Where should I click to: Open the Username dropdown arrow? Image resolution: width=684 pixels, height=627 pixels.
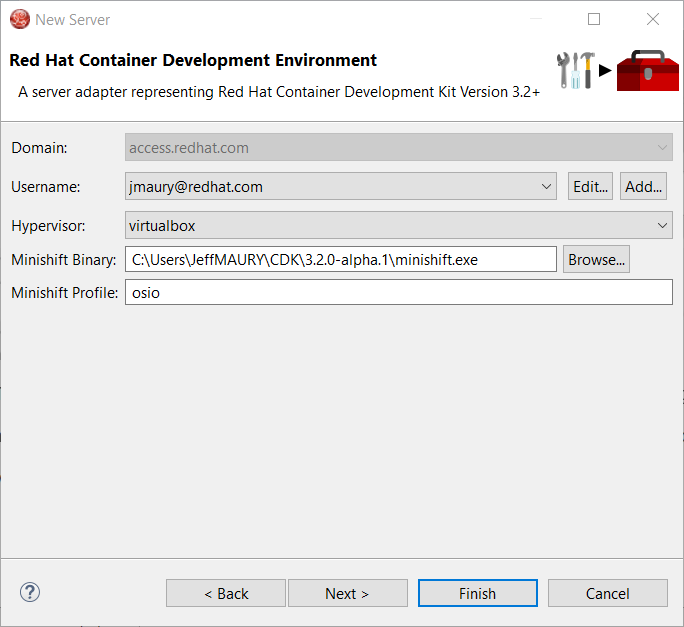(x=546, y=186)
